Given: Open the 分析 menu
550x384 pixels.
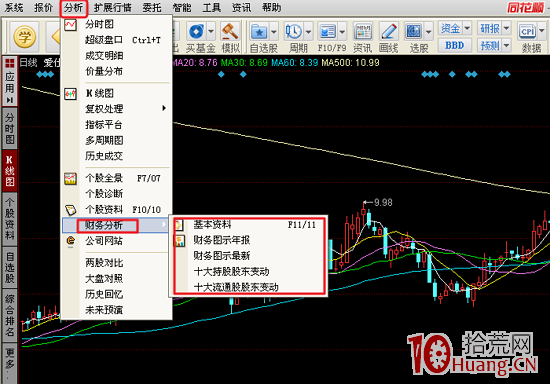Looking at the screenshot, I should (x=73, y=8).
